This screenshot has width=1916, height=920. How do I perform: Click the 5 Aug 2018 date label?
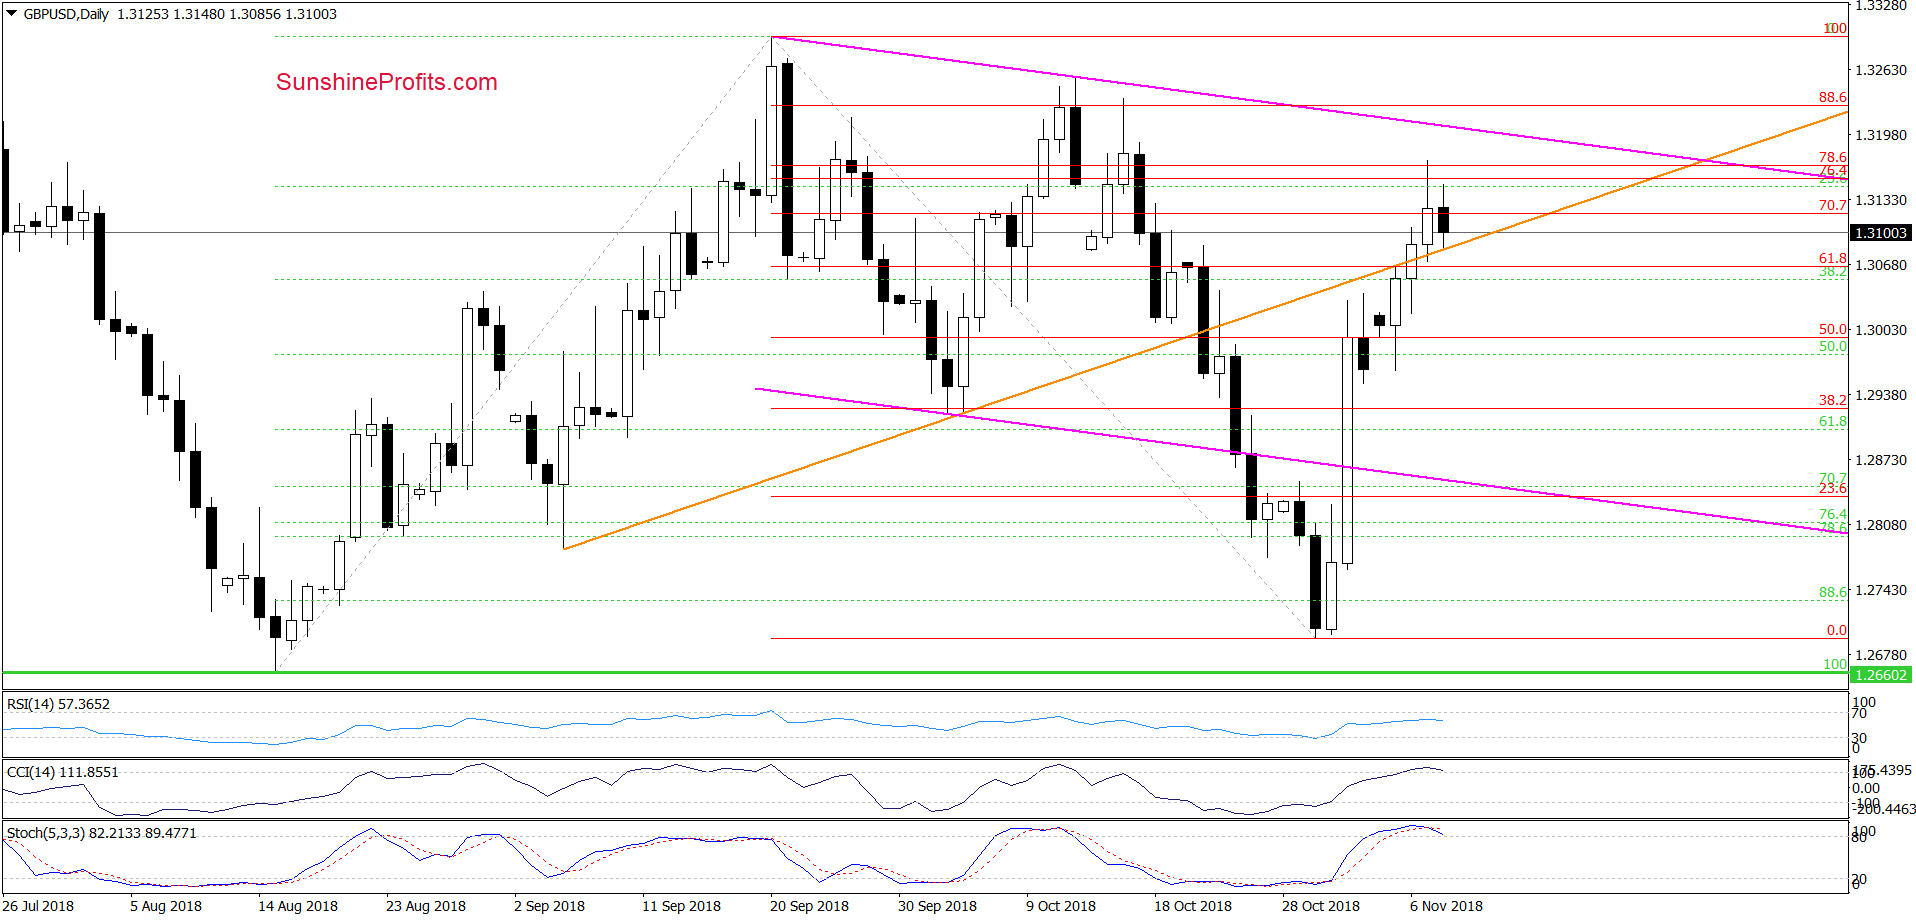click(x=166, y=906)
